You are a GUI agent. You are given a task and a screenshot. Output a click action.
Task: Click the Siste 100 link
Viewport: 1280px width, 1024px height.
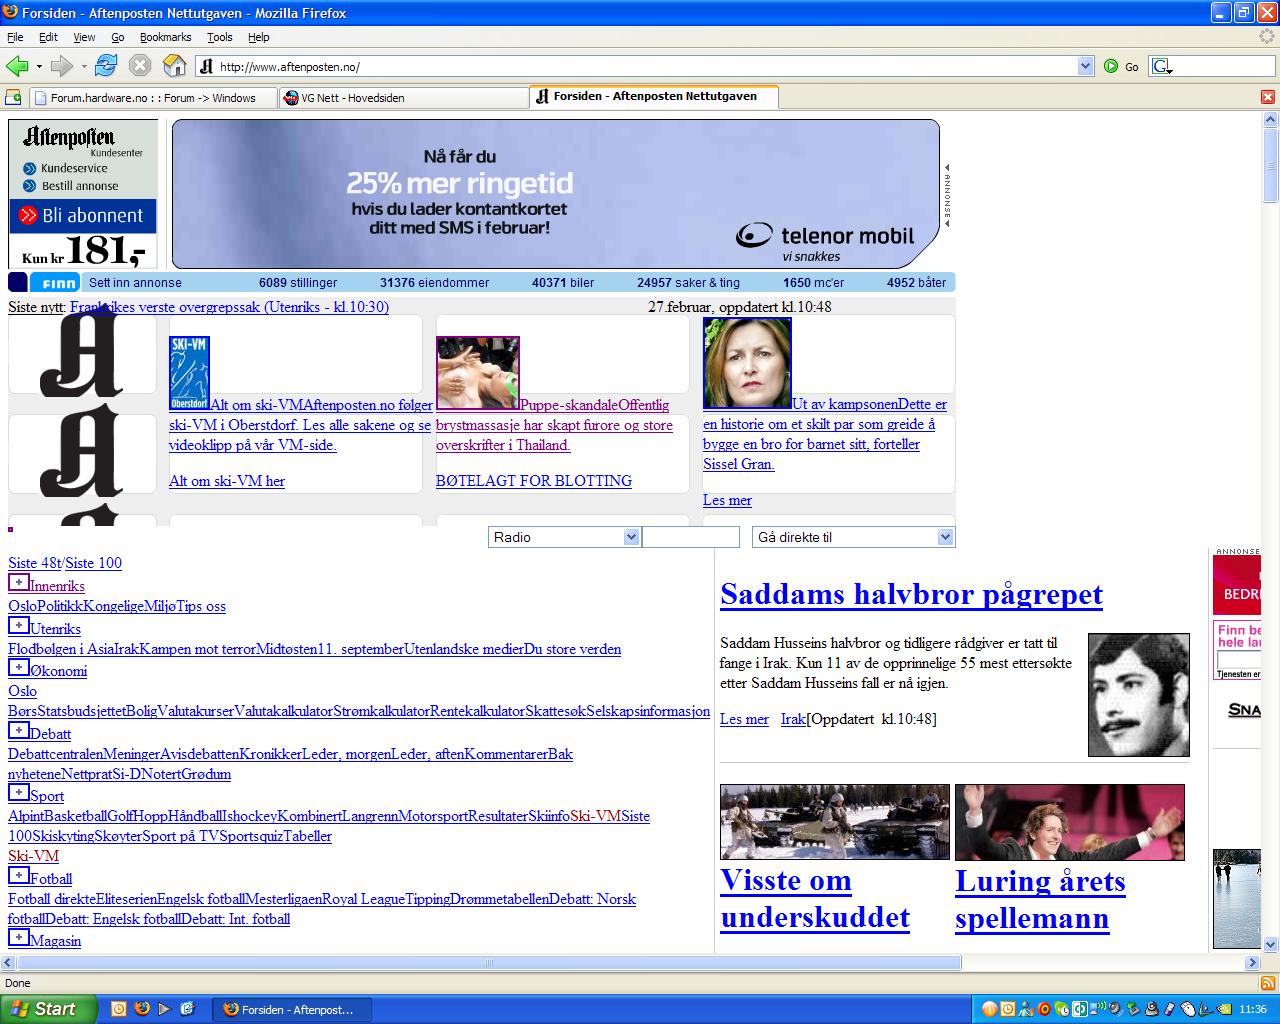click(93, 563)
